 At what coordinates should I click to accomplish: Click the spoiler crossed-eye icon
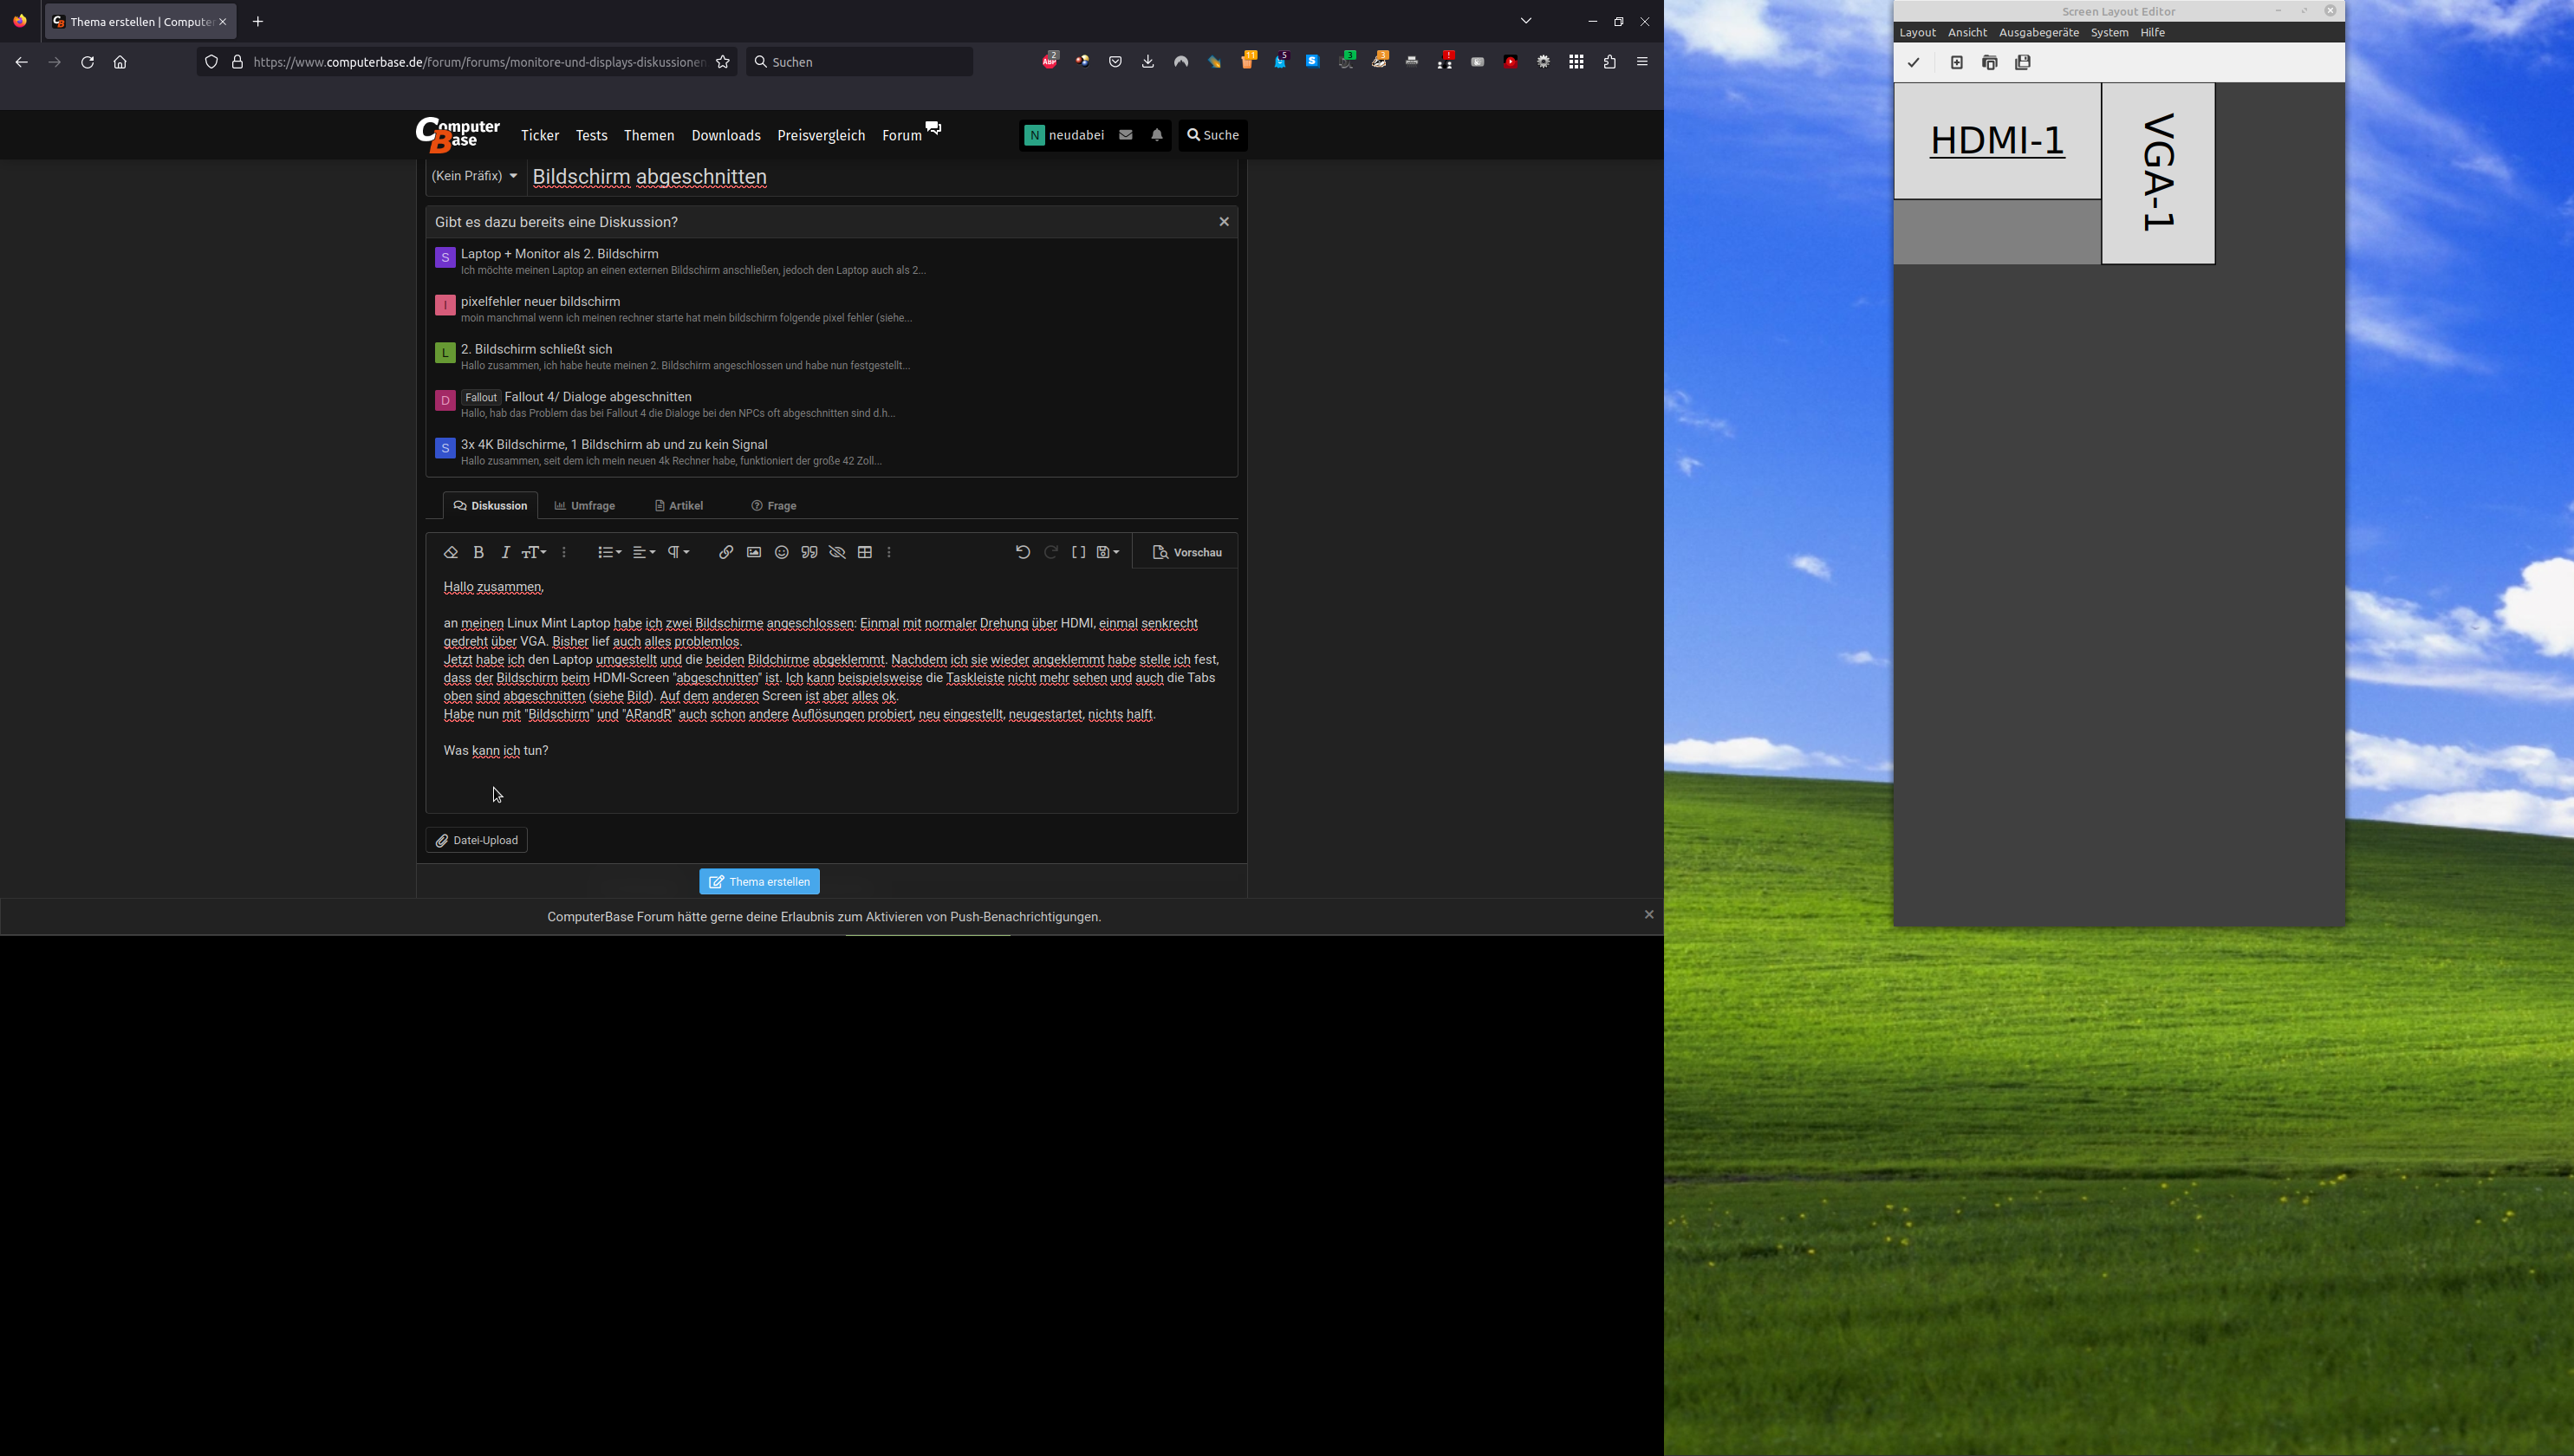point(838,553)
